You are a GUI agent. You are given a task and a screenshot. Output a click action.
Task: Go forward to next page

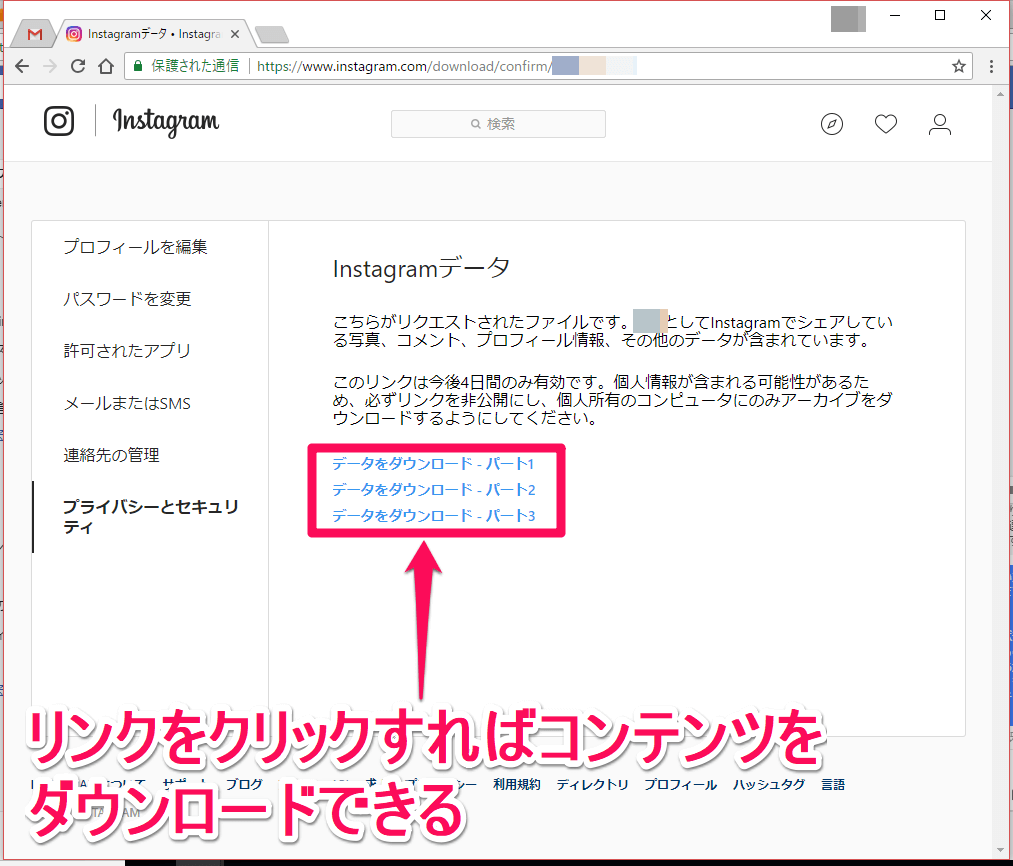[50, 66]
